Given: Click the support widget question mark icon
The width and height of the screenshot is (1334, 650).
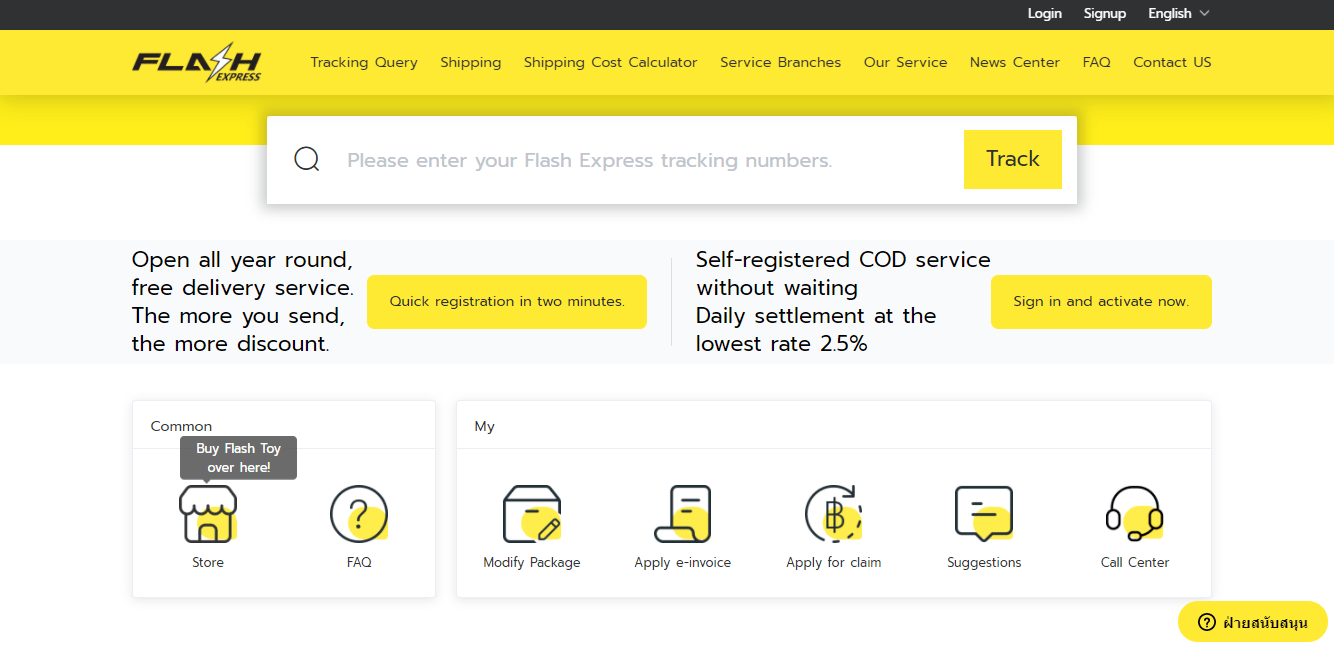Looking at the screenshot, I should click(x=1207, y=622).
